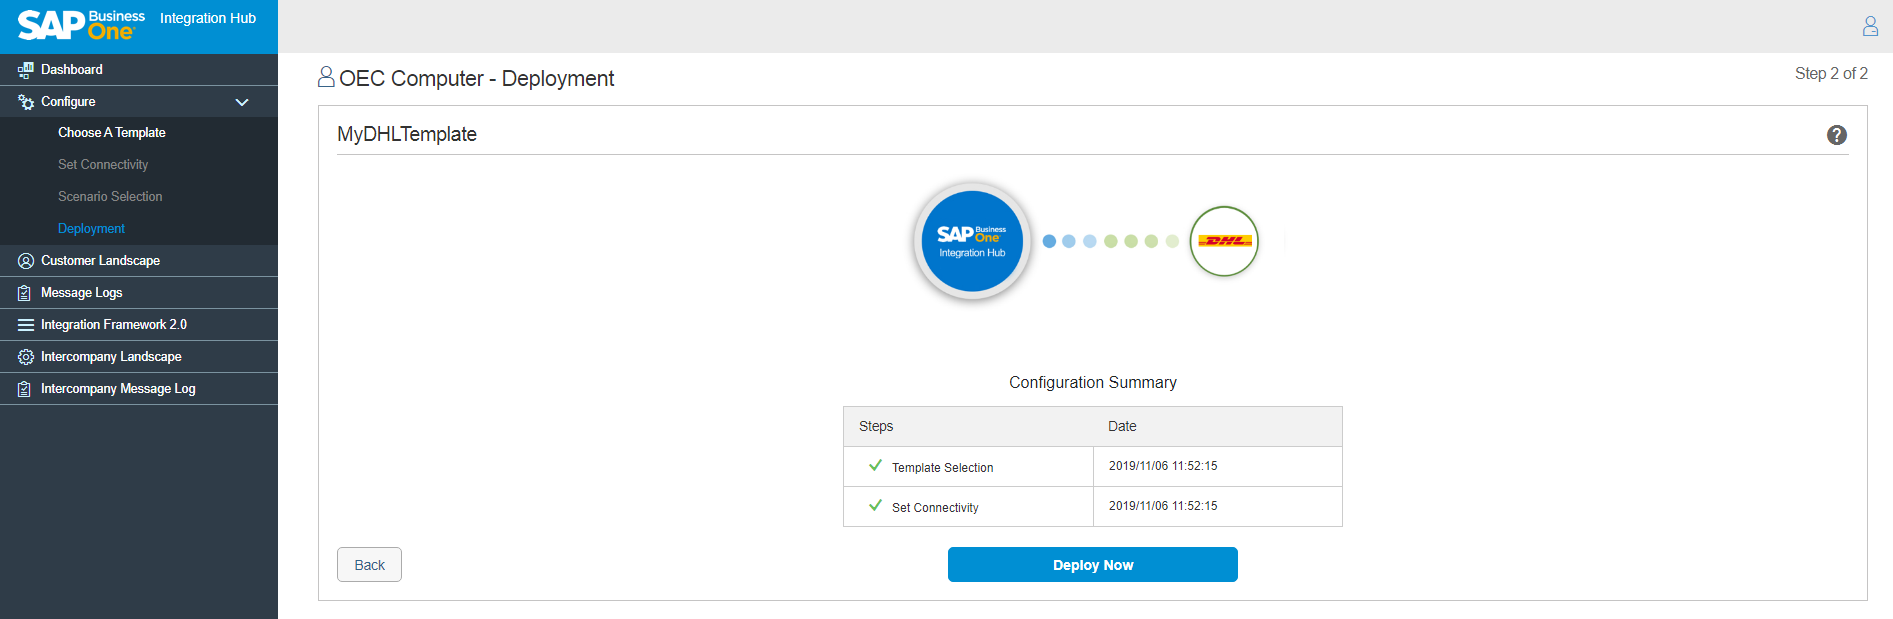Click the Dashboard icon in sidebar
The width and height of the screenshot is (1893, 619).
(26, 70)
